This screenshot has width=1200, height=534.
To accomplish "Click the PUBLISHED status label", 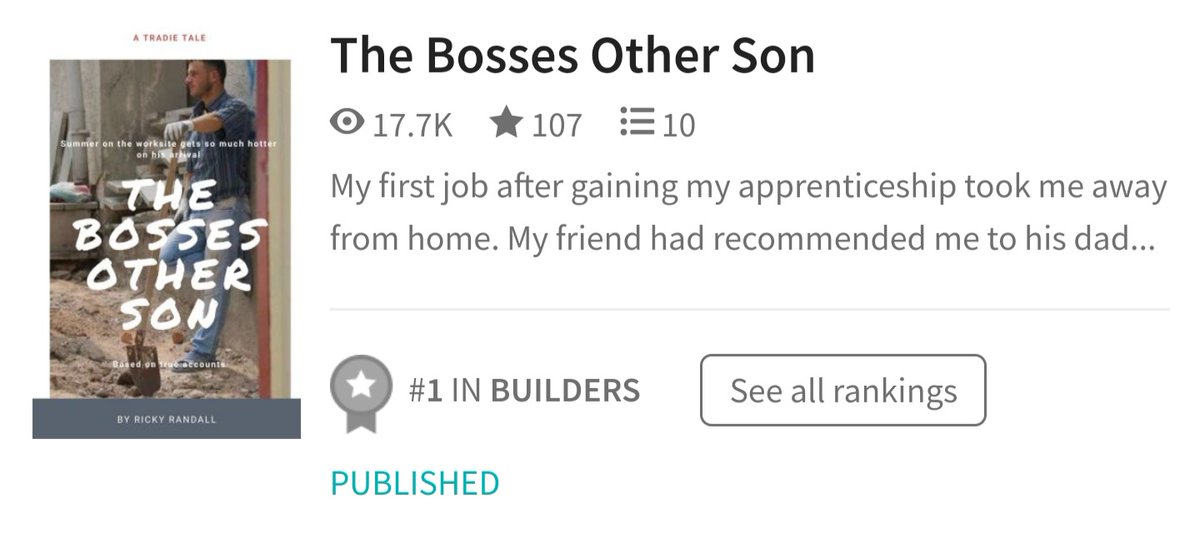I will coord(415,483).
